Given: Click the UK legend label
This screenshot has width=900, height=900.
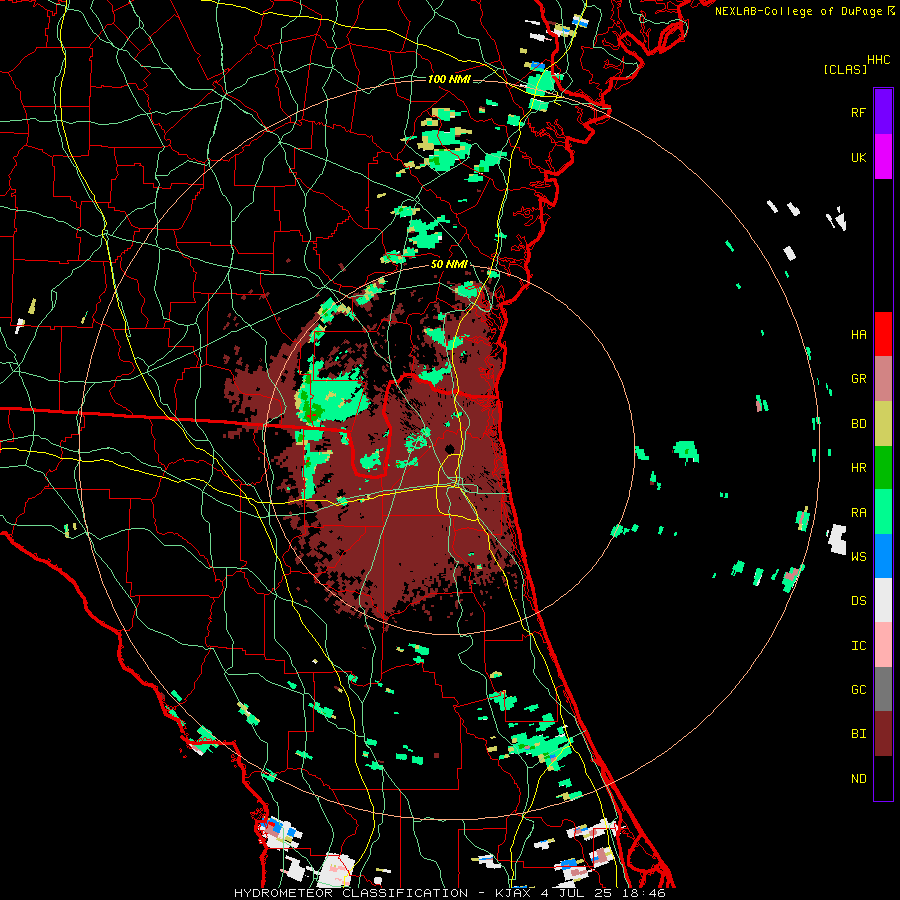Looking at the screenshot, I should click(x=858, y=157).
